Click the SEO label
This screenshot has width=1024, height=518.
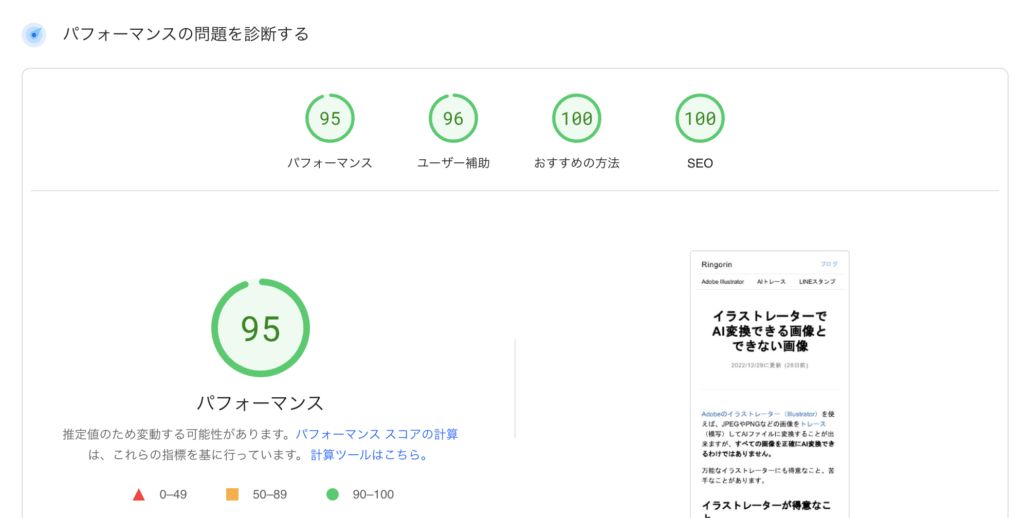700,163
